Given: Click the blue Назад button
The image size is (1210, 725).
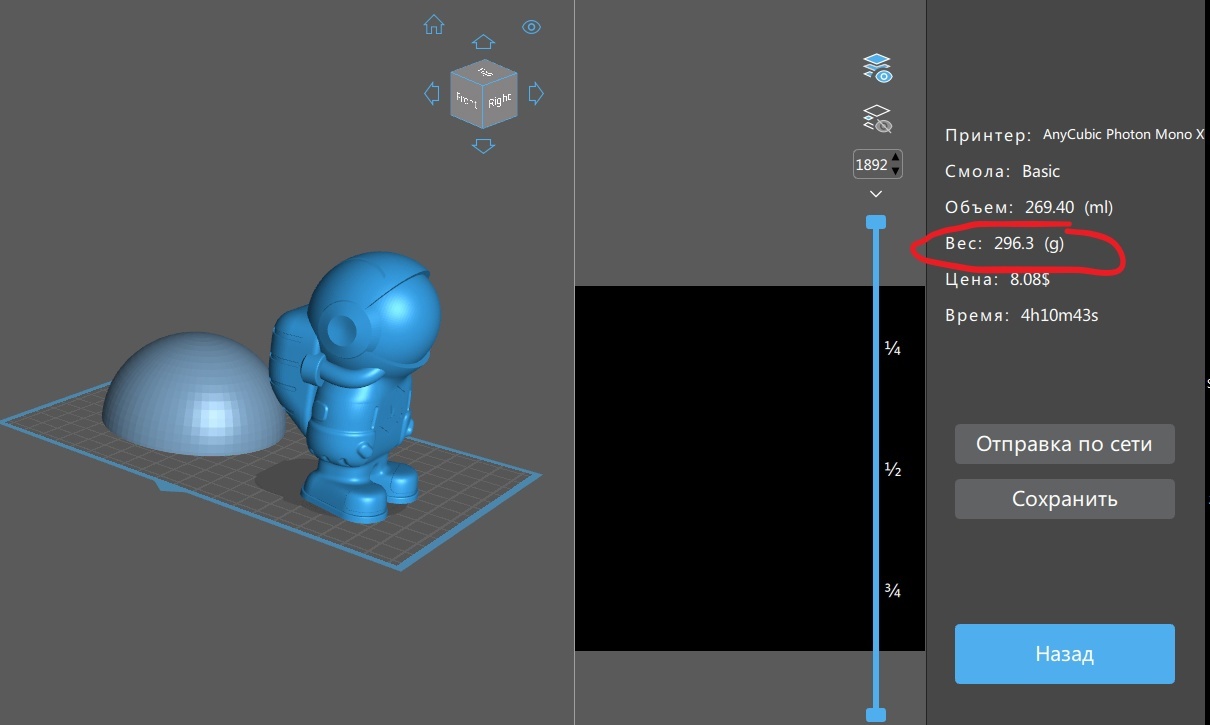Looking at the screenshot, I should pyautogui.click(x=1064, y=654).
